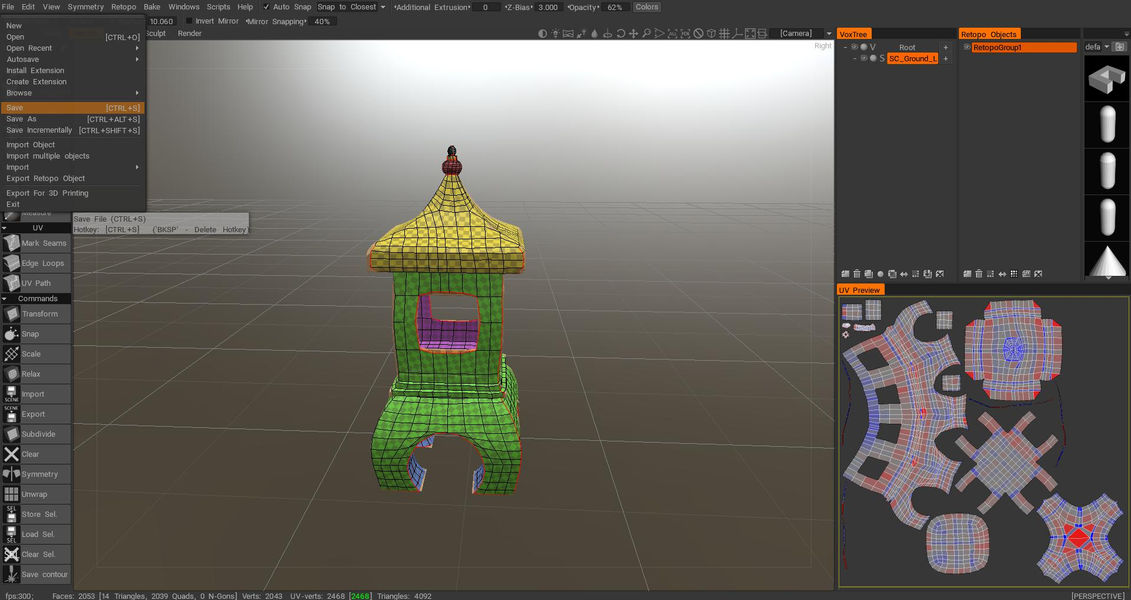Click the Colors button
Image resolution: width=1131 pixels, height=600 pixels.
tap(647, 6)
